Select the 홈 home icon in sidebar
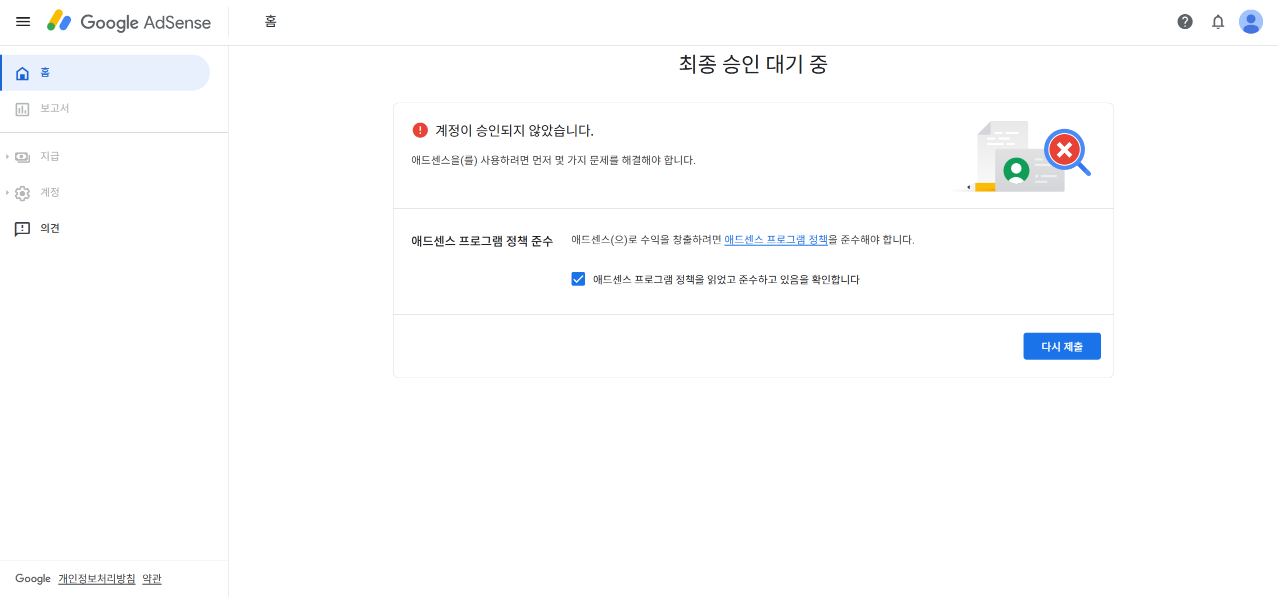This screenshot has height=610, width=1282. coord(22,72)
